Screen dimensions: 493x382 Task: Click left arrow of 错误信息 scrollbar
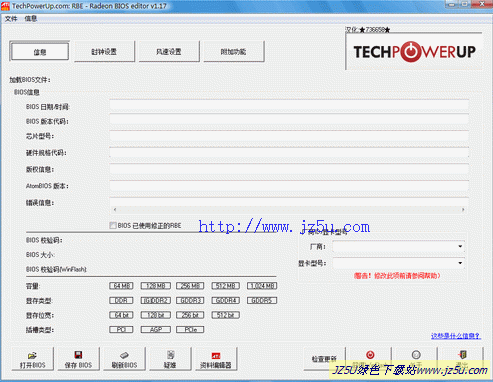[115, 210]
